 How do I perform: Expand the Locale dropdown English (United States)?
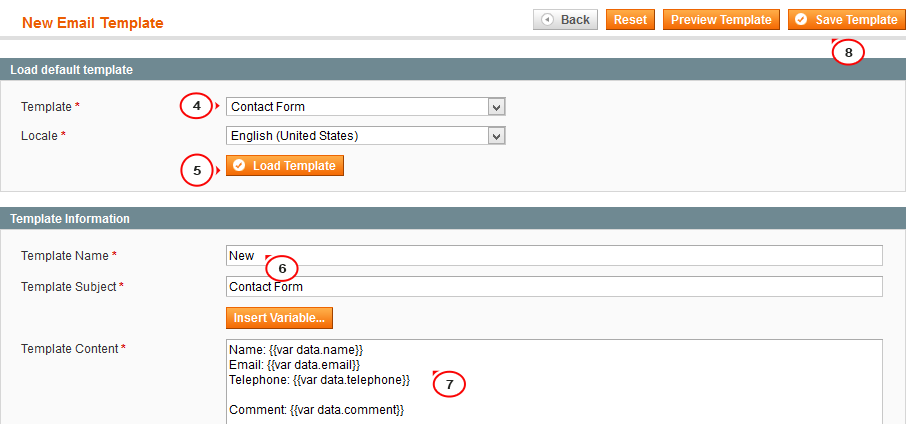click(x=366, y=137)
